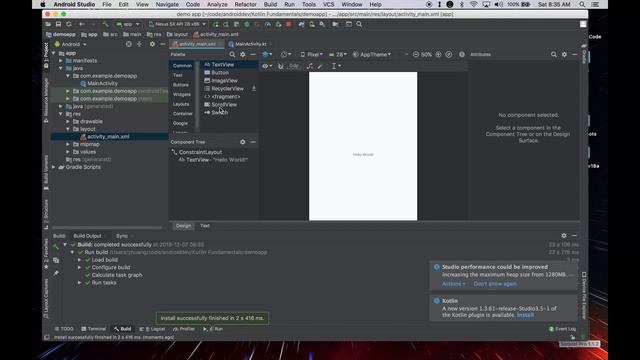Click the red Stop button in toolbar
The width and height of the screenshot is (640, 360).
[289, 24]
